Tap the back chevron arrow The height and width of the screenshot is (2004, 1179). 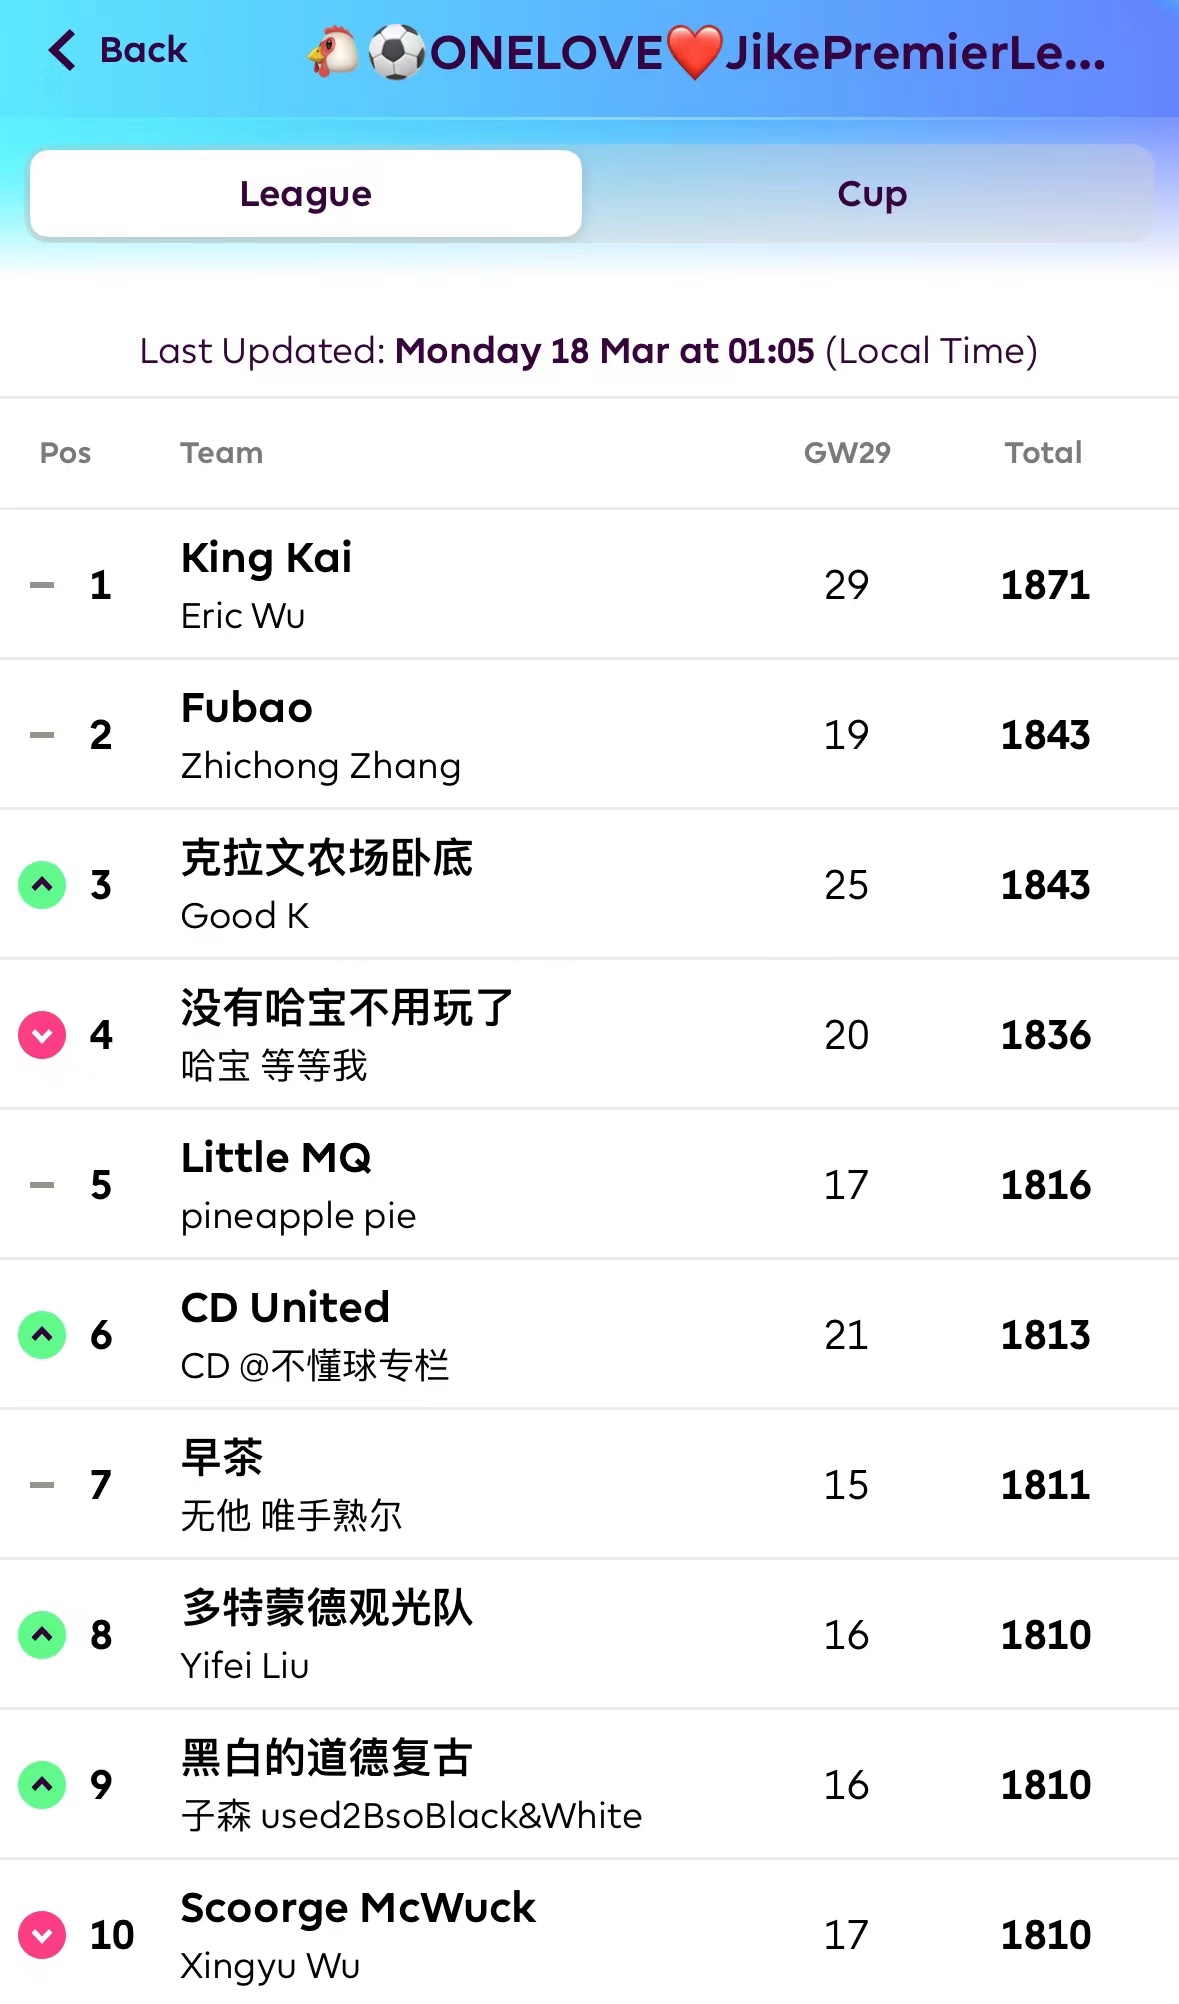[x=62, y=50]
